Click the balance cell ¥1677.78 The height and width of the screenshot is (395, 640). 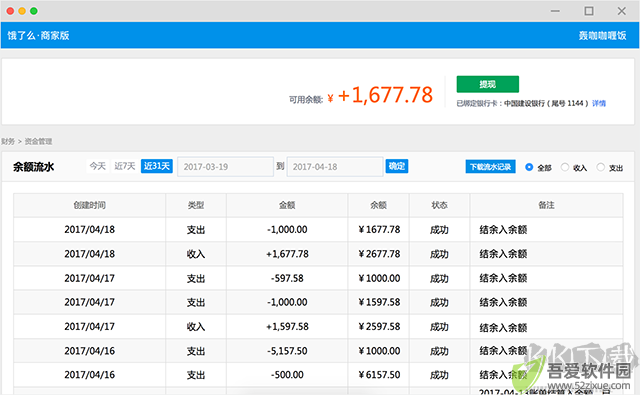379,230
